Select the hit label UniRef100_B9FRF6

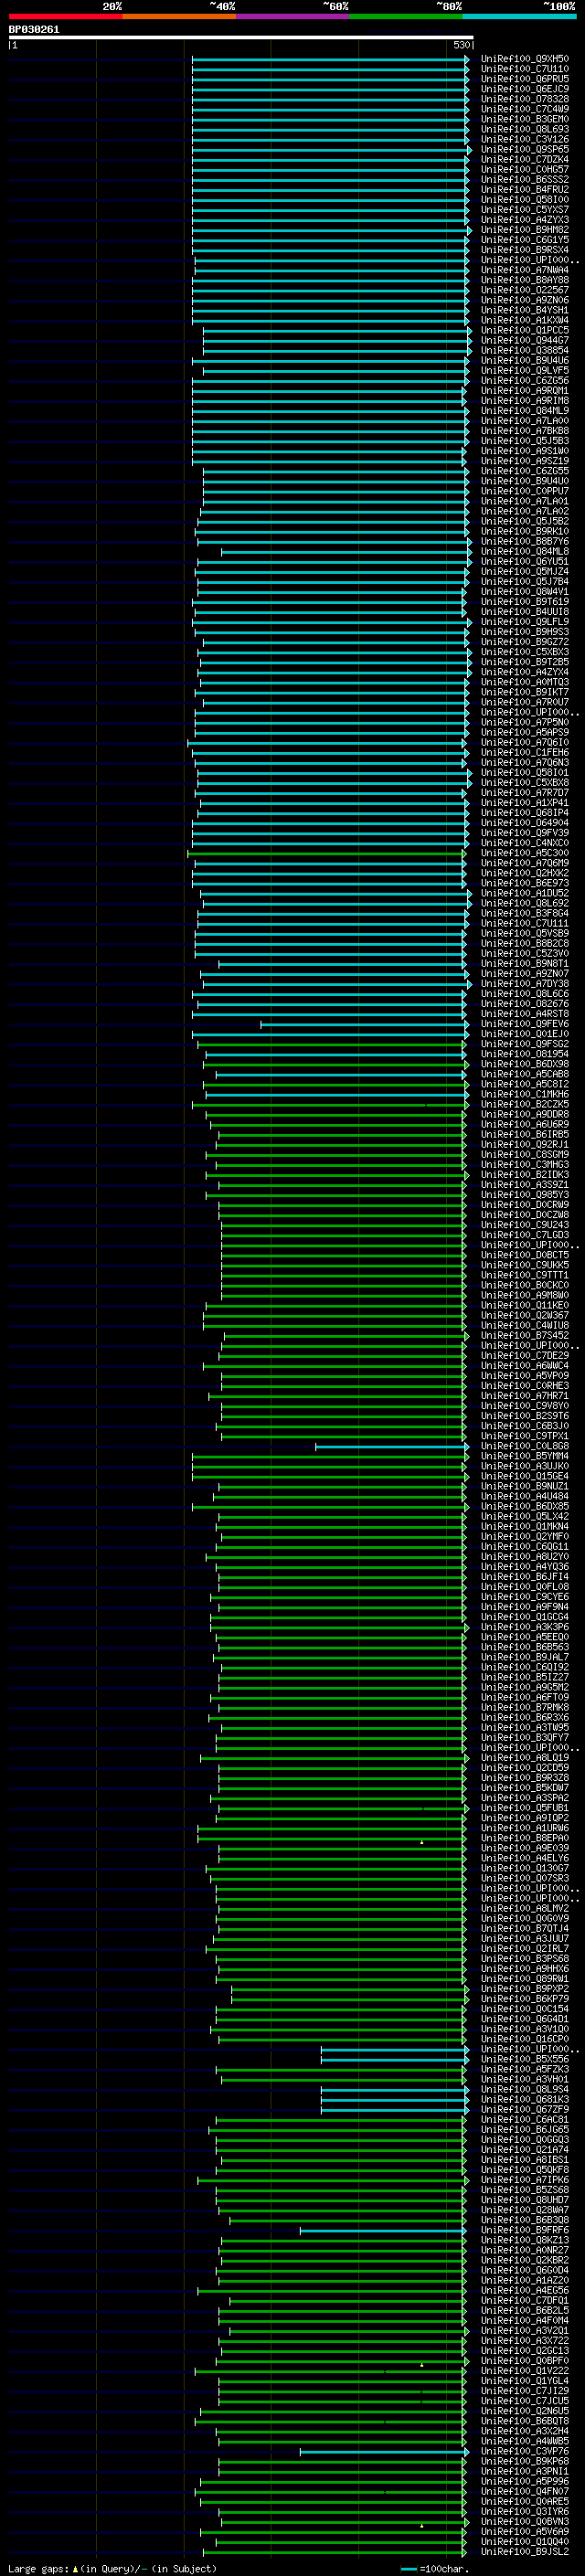click(525, 2230)
